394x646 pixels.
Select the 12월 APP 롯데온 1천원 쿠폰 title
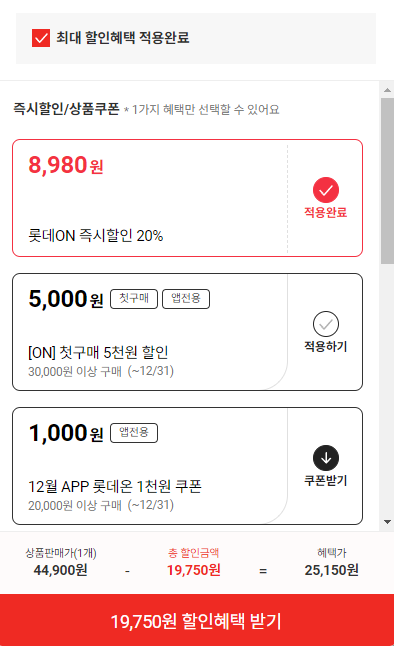[115, 486]
